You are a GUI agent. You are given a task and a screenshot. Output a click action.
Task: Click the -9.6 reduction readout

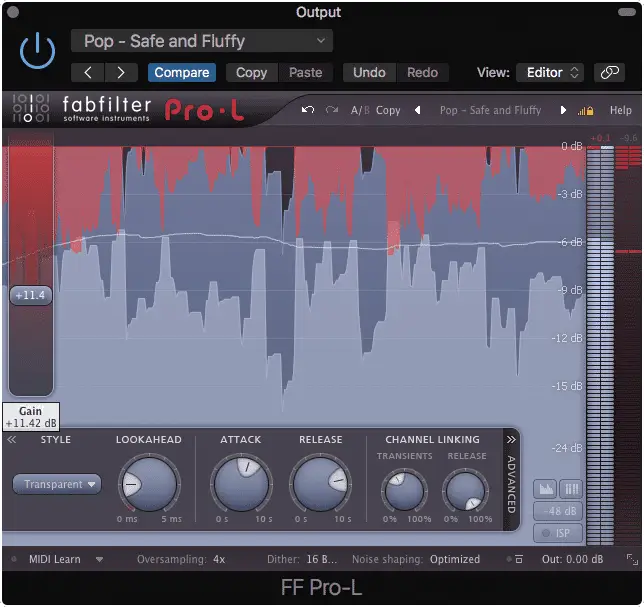tap(628, 138)
